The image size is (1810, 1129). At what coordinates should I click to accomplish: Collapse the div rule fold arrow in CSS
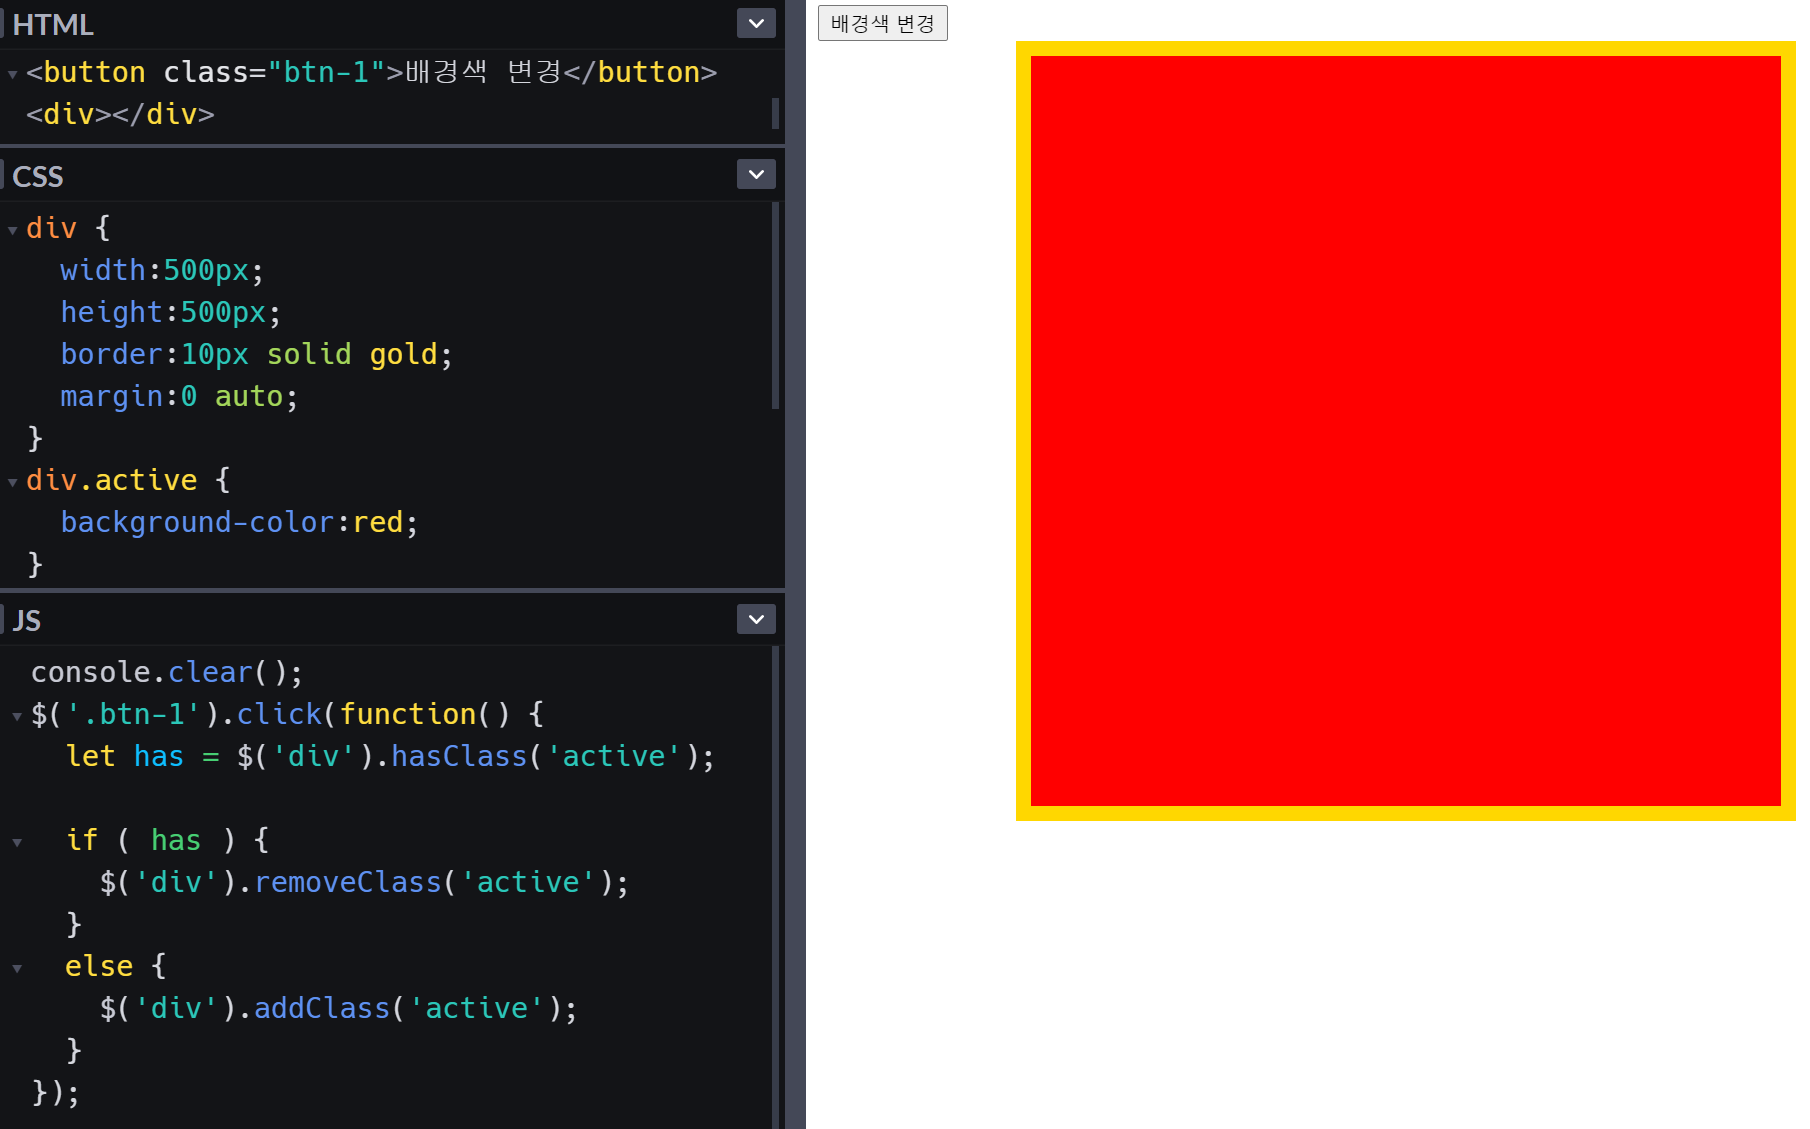(12, 230)
